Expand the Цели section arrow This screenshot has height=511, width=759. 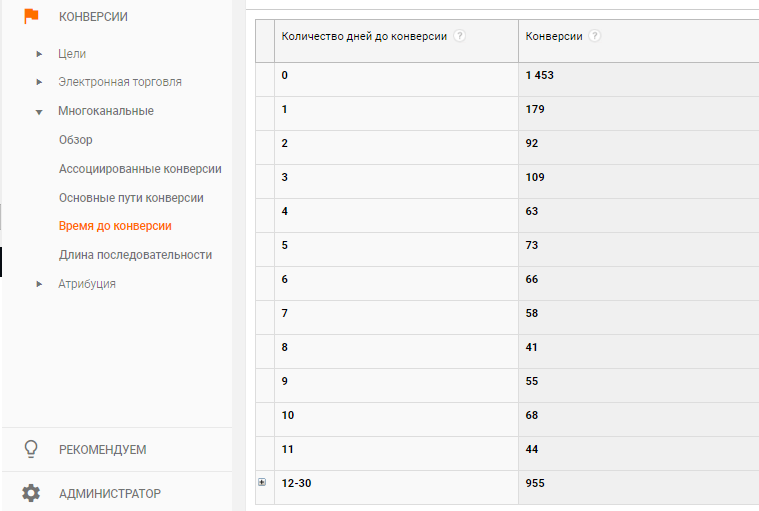pos(39,54)
